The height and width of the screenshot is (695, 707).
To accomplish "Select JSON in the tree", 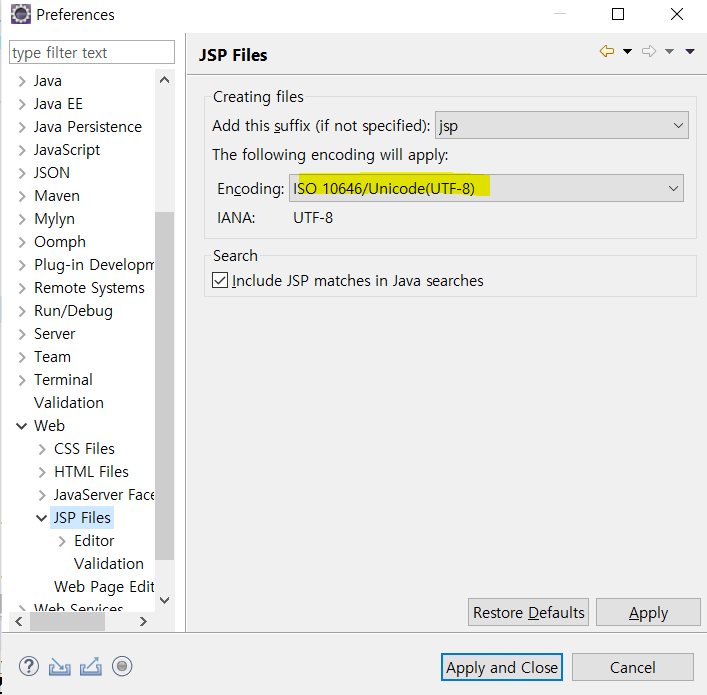I will [x=52, y=173].
